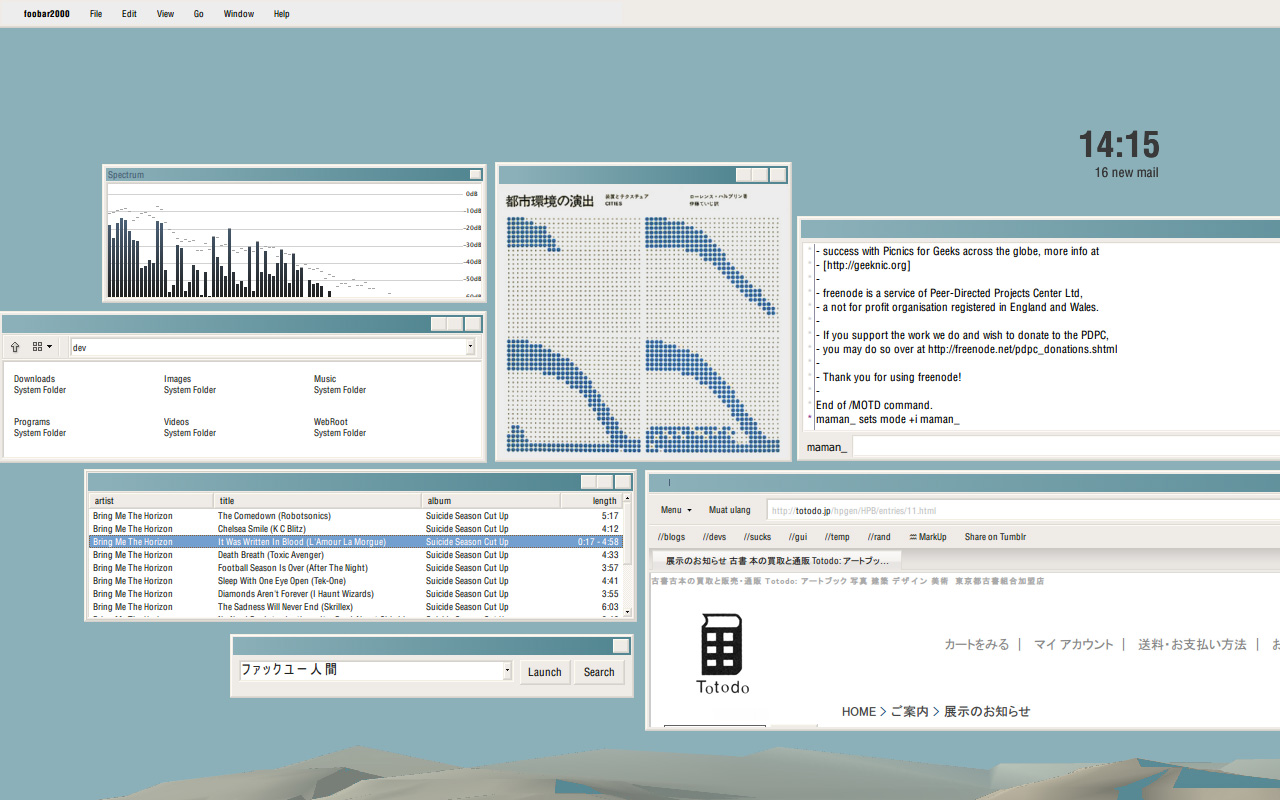
Task: Click the totodo.jp address bar
Action: [1023, 510]
